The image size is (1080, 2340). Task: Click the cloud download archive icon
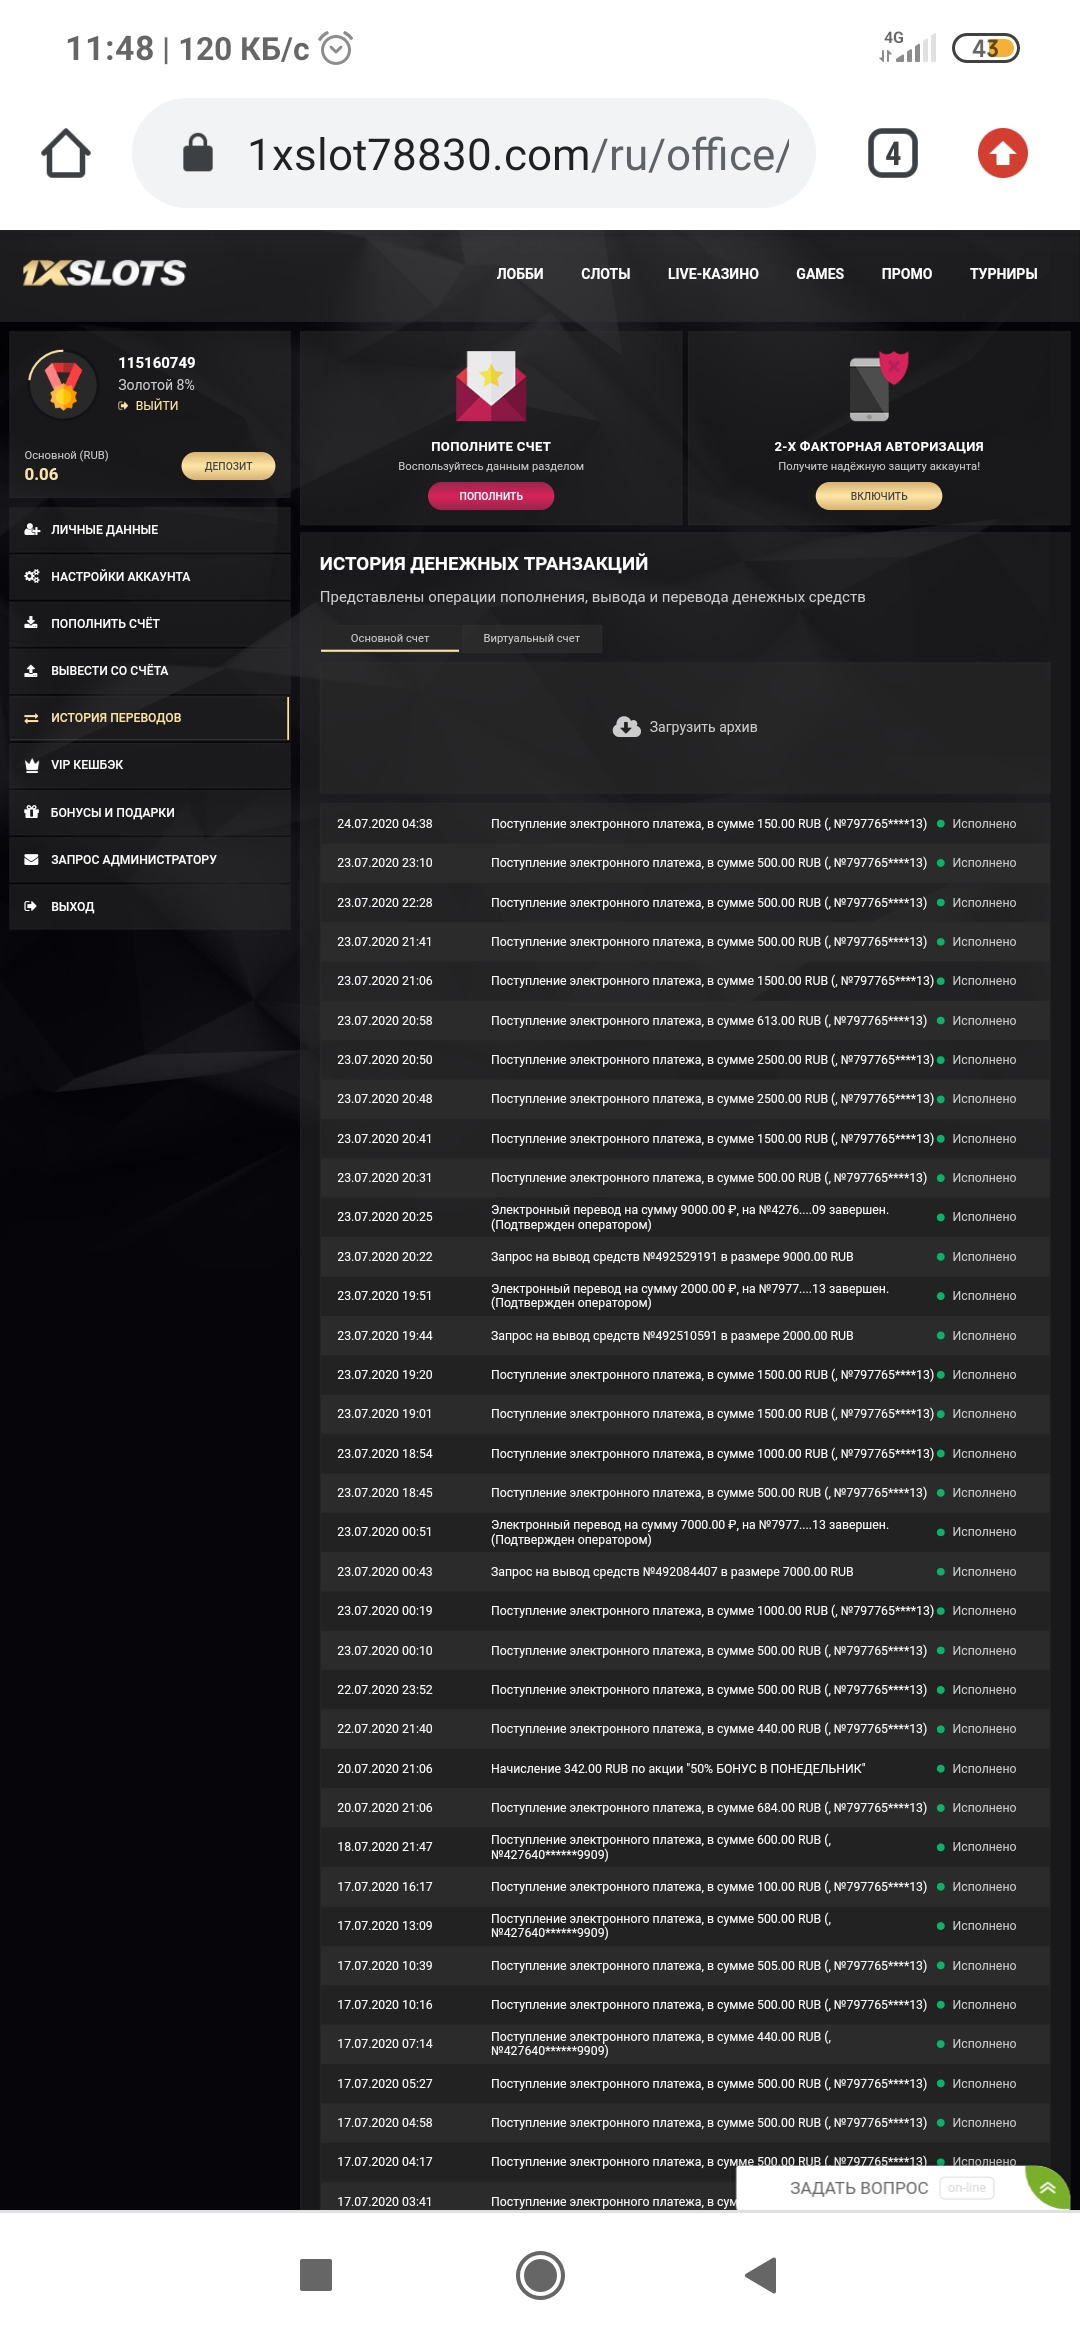pos(627,727)
